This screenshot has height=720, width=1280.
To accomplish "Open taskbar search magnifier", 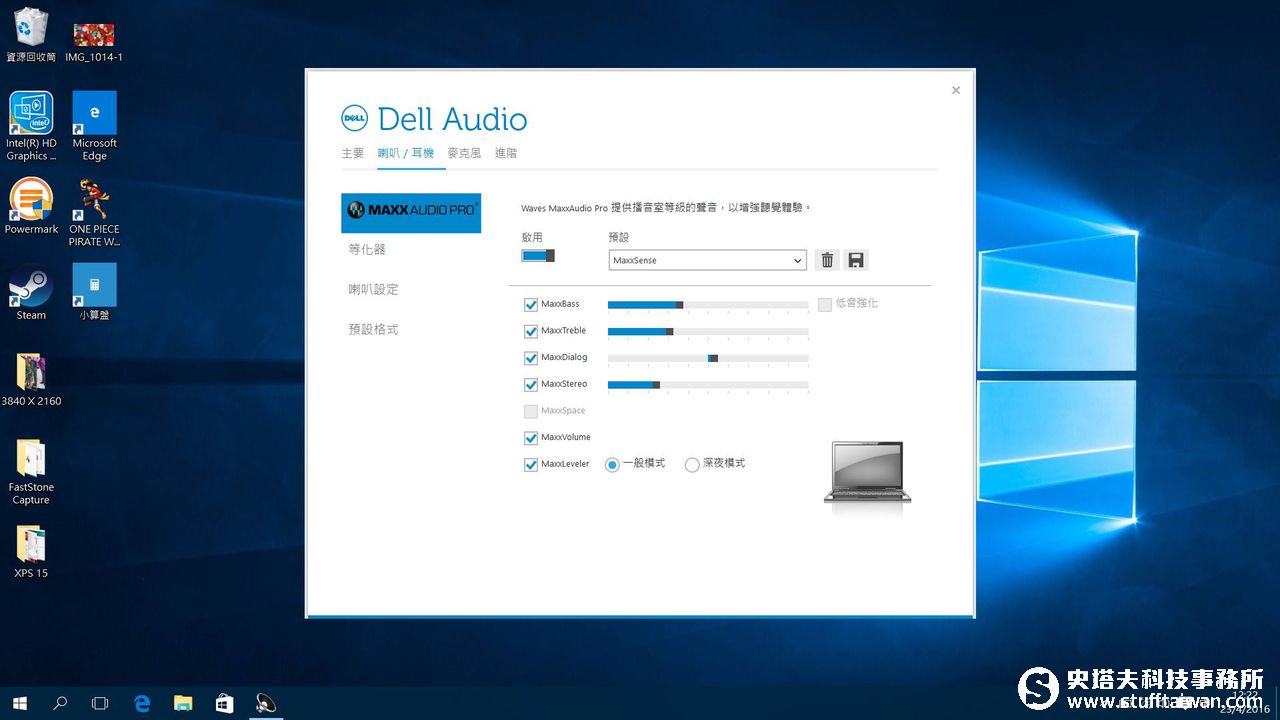I will pyautogui.click(x=60, y=703).
